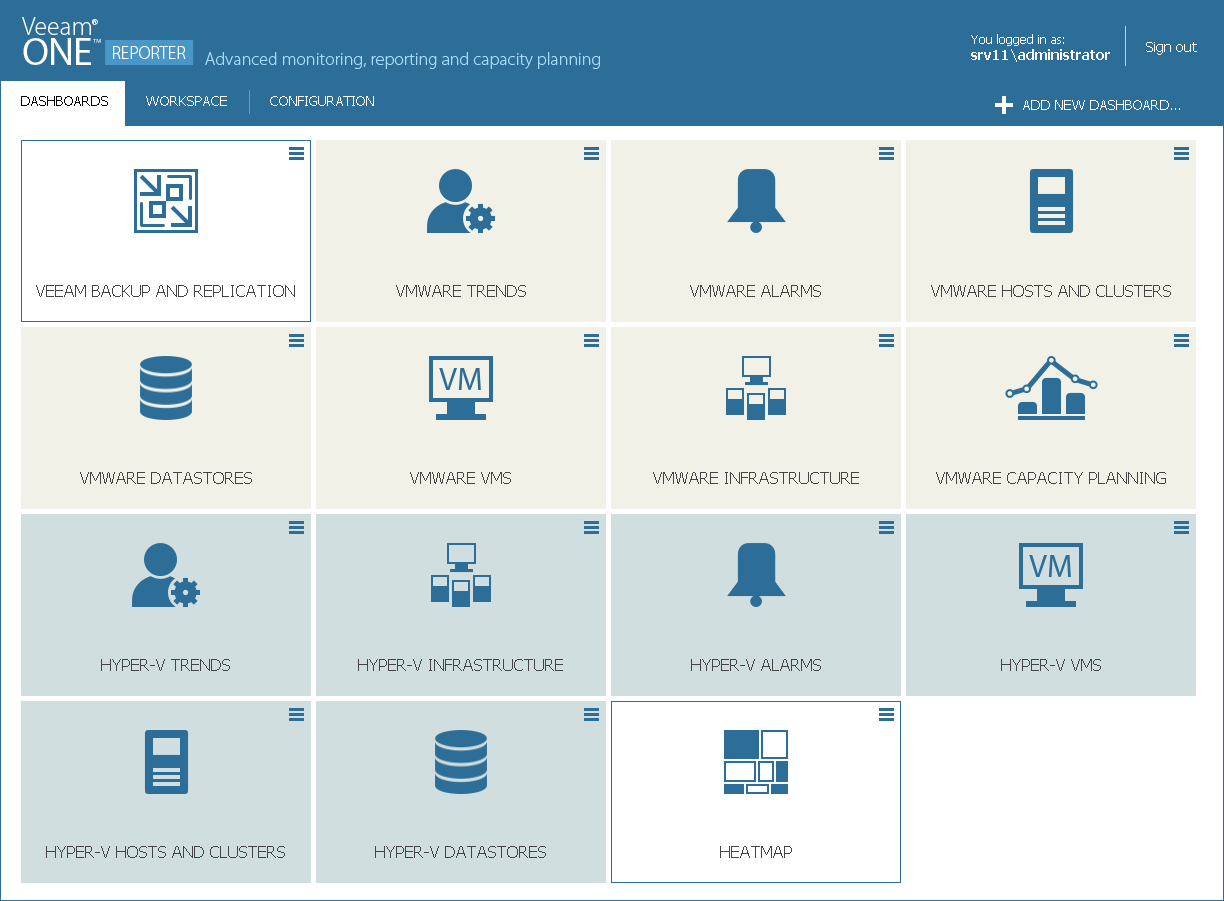Open the menu on Heatmap tile
The image size is (1224, 901).
tap(887, 714)
